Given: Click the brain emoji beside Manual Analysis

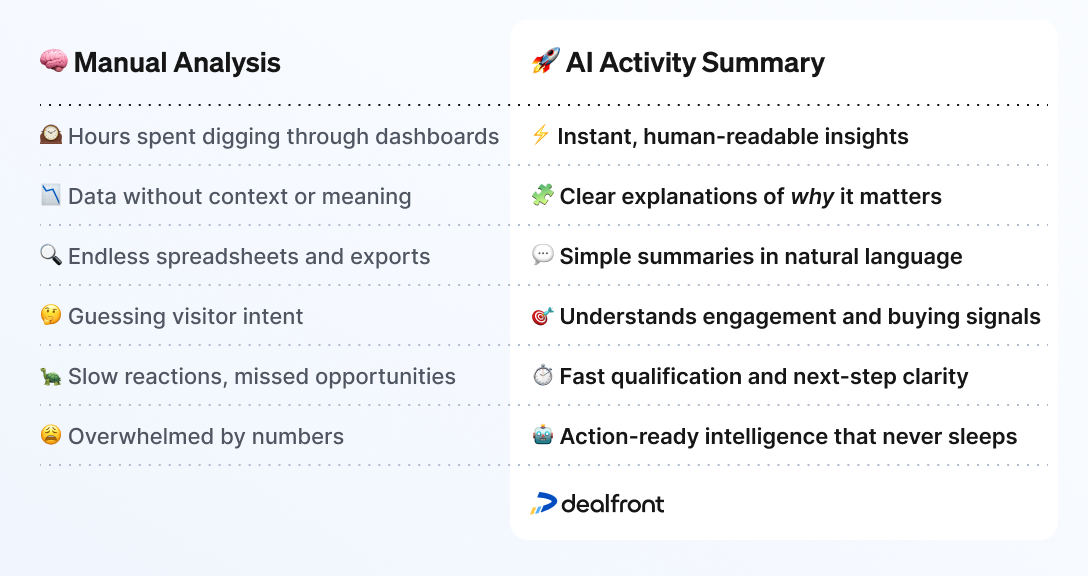Looking at the screenshot, I should (x=53, y=61).
